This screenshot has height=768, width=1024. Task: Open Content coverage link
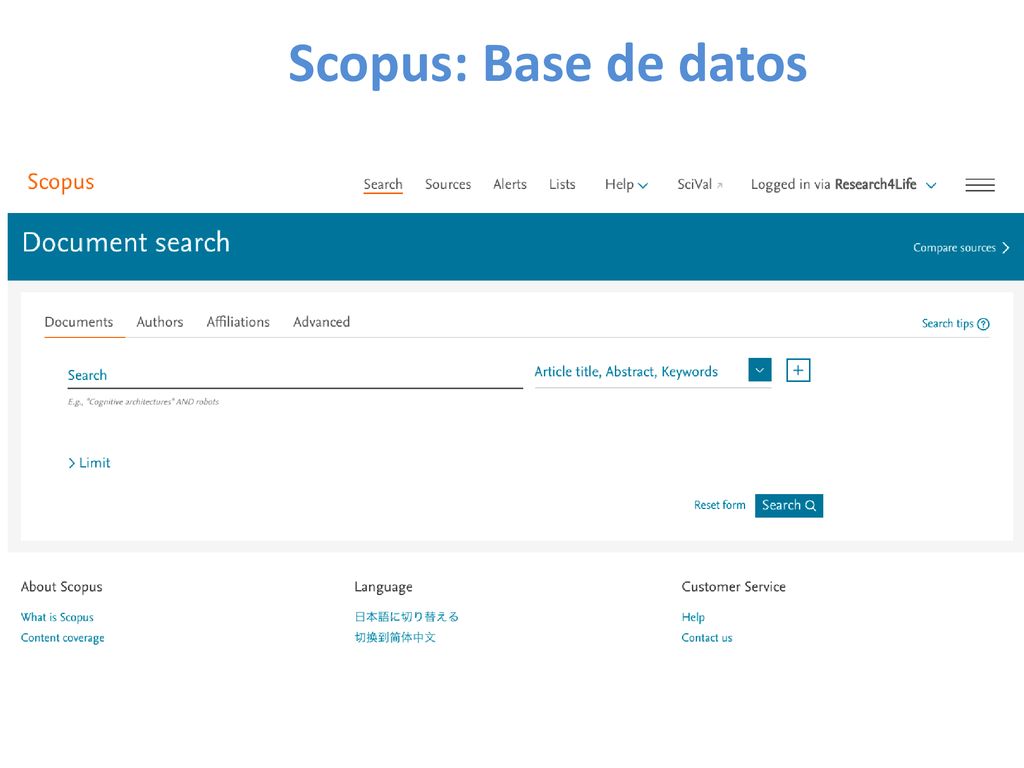coord(62,638)
